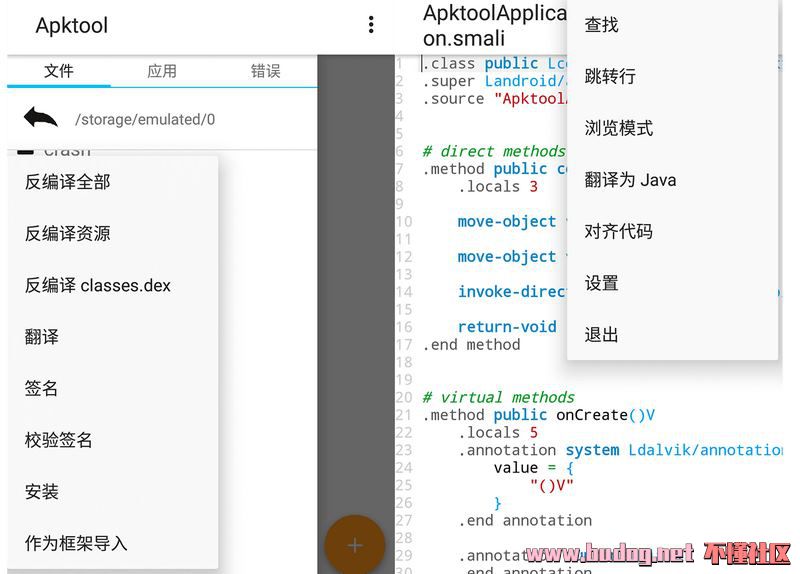800x574 pixels.
Task: Enable 浏览模式 in editor menu
Action: [619, 129]
